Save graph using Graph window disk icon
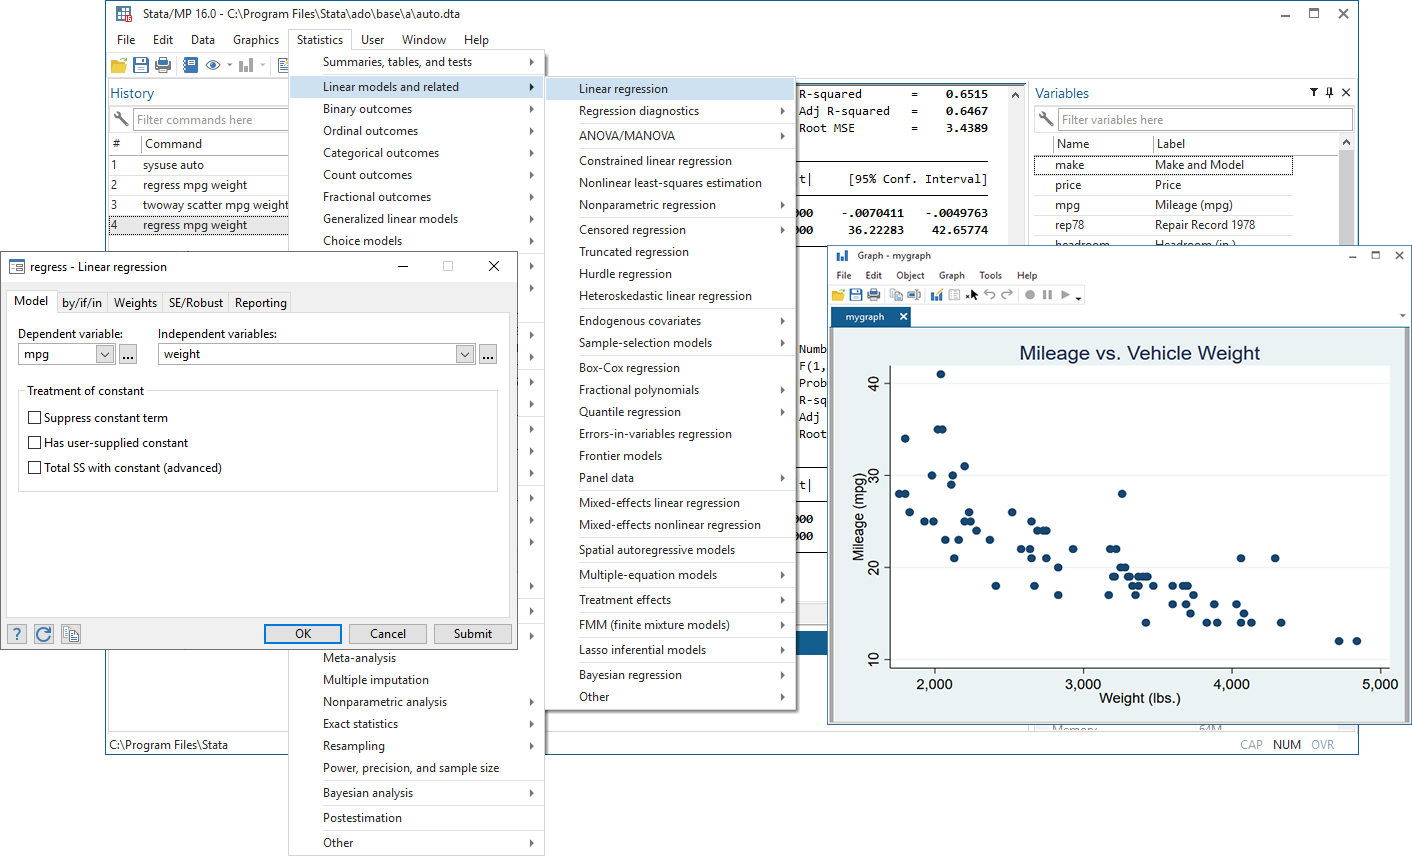Viewport: 1412px width, 856px height. pyautogui.click(x=856, y=295)
